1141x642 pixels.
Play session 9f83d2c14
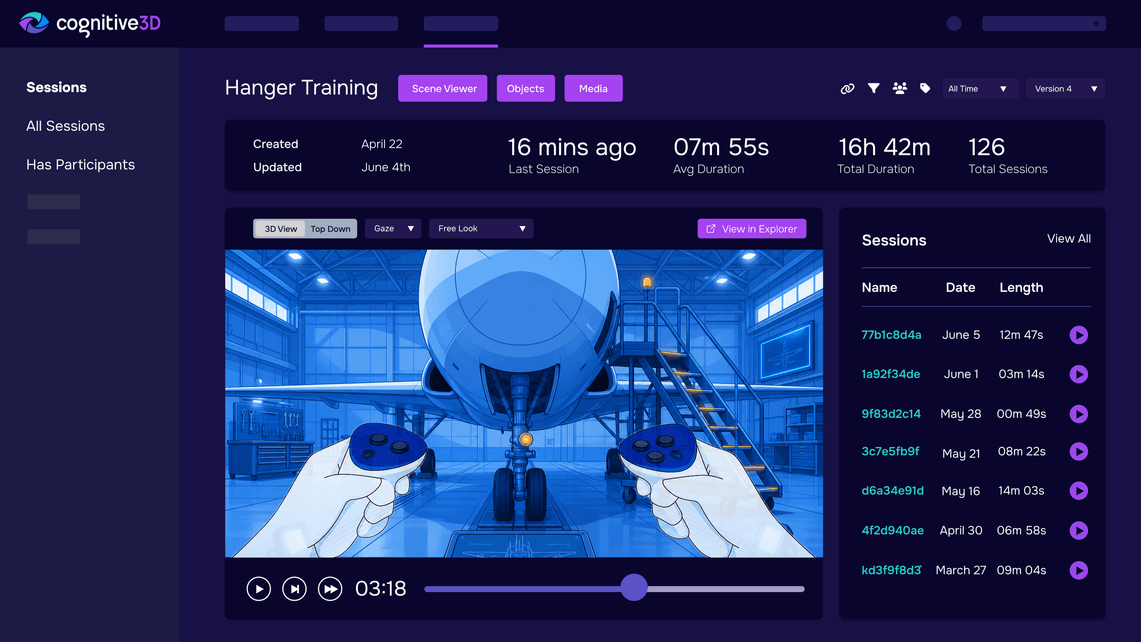(1078, 413)
